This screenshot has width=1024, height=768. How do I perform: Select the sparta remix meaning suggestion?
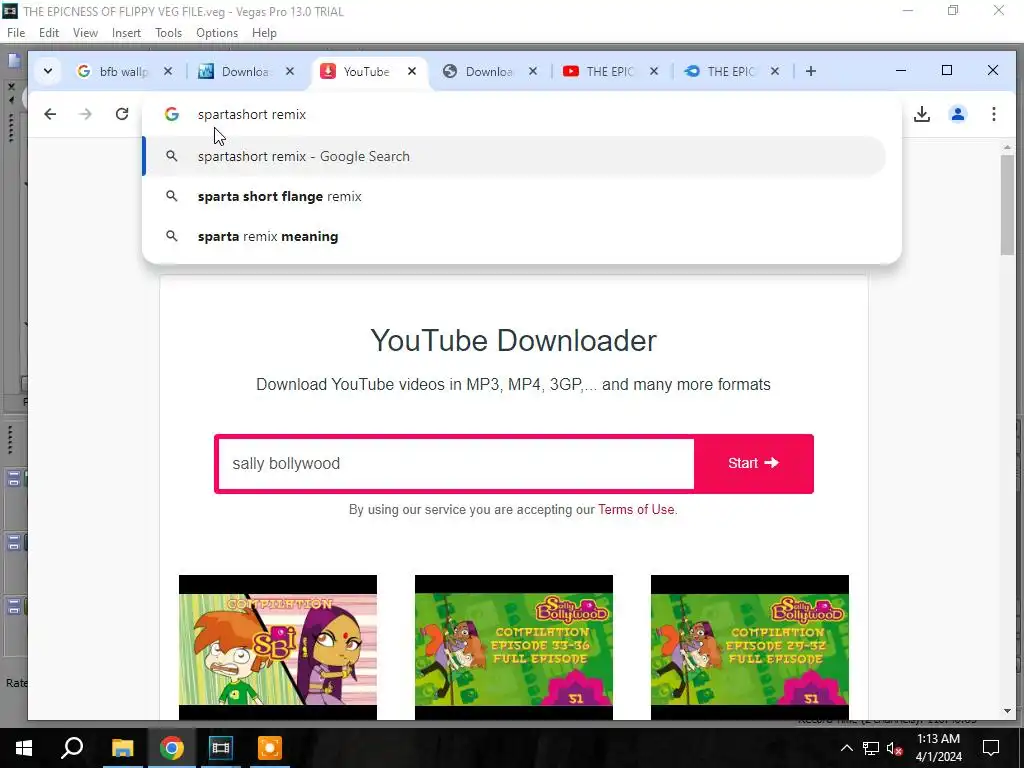point(514,236)
